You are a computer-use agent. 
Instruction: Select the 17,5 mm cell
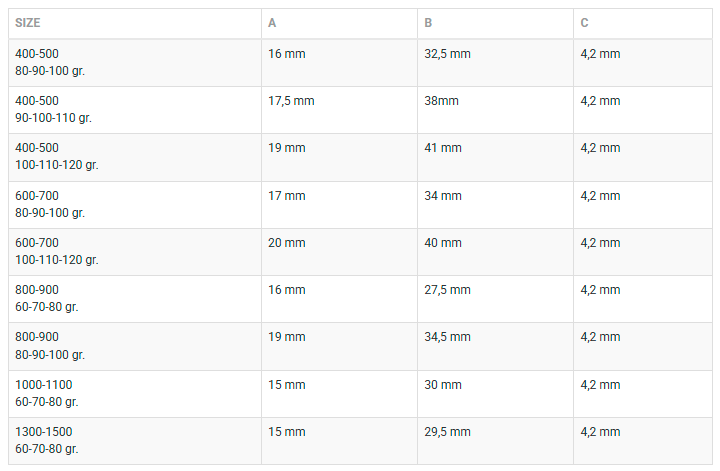291,101
